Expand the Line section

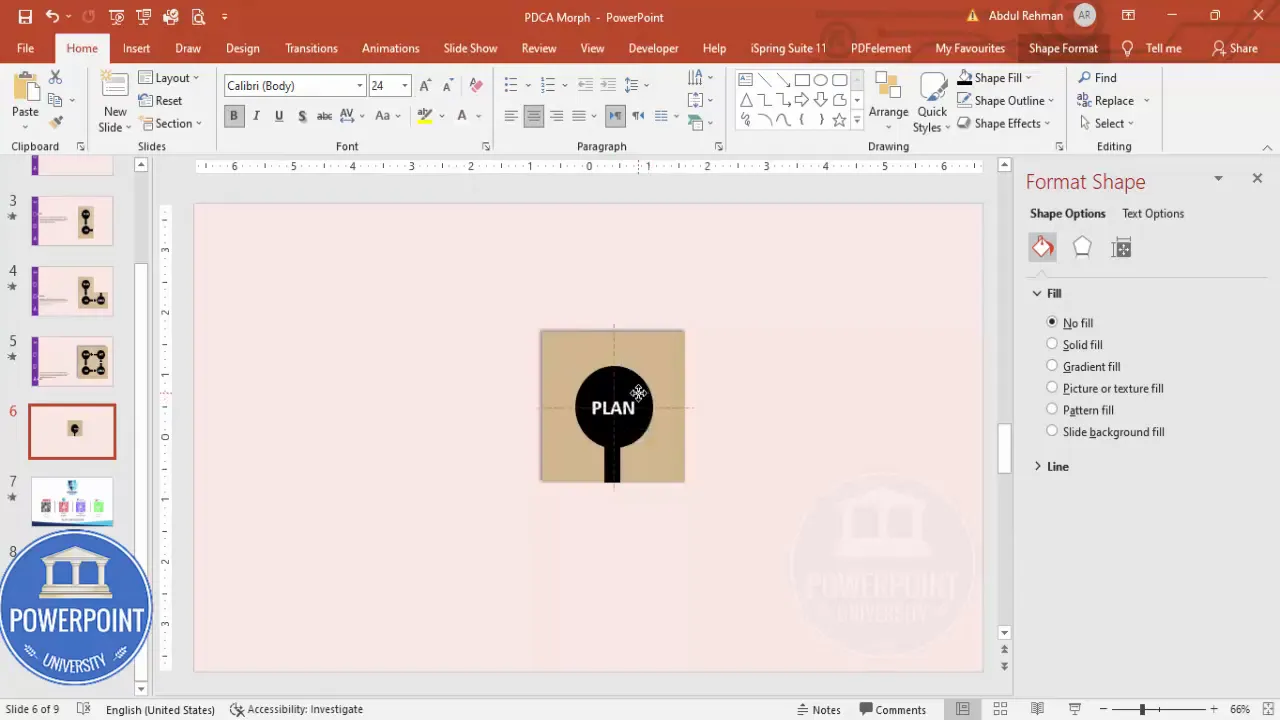(1038, 467)
